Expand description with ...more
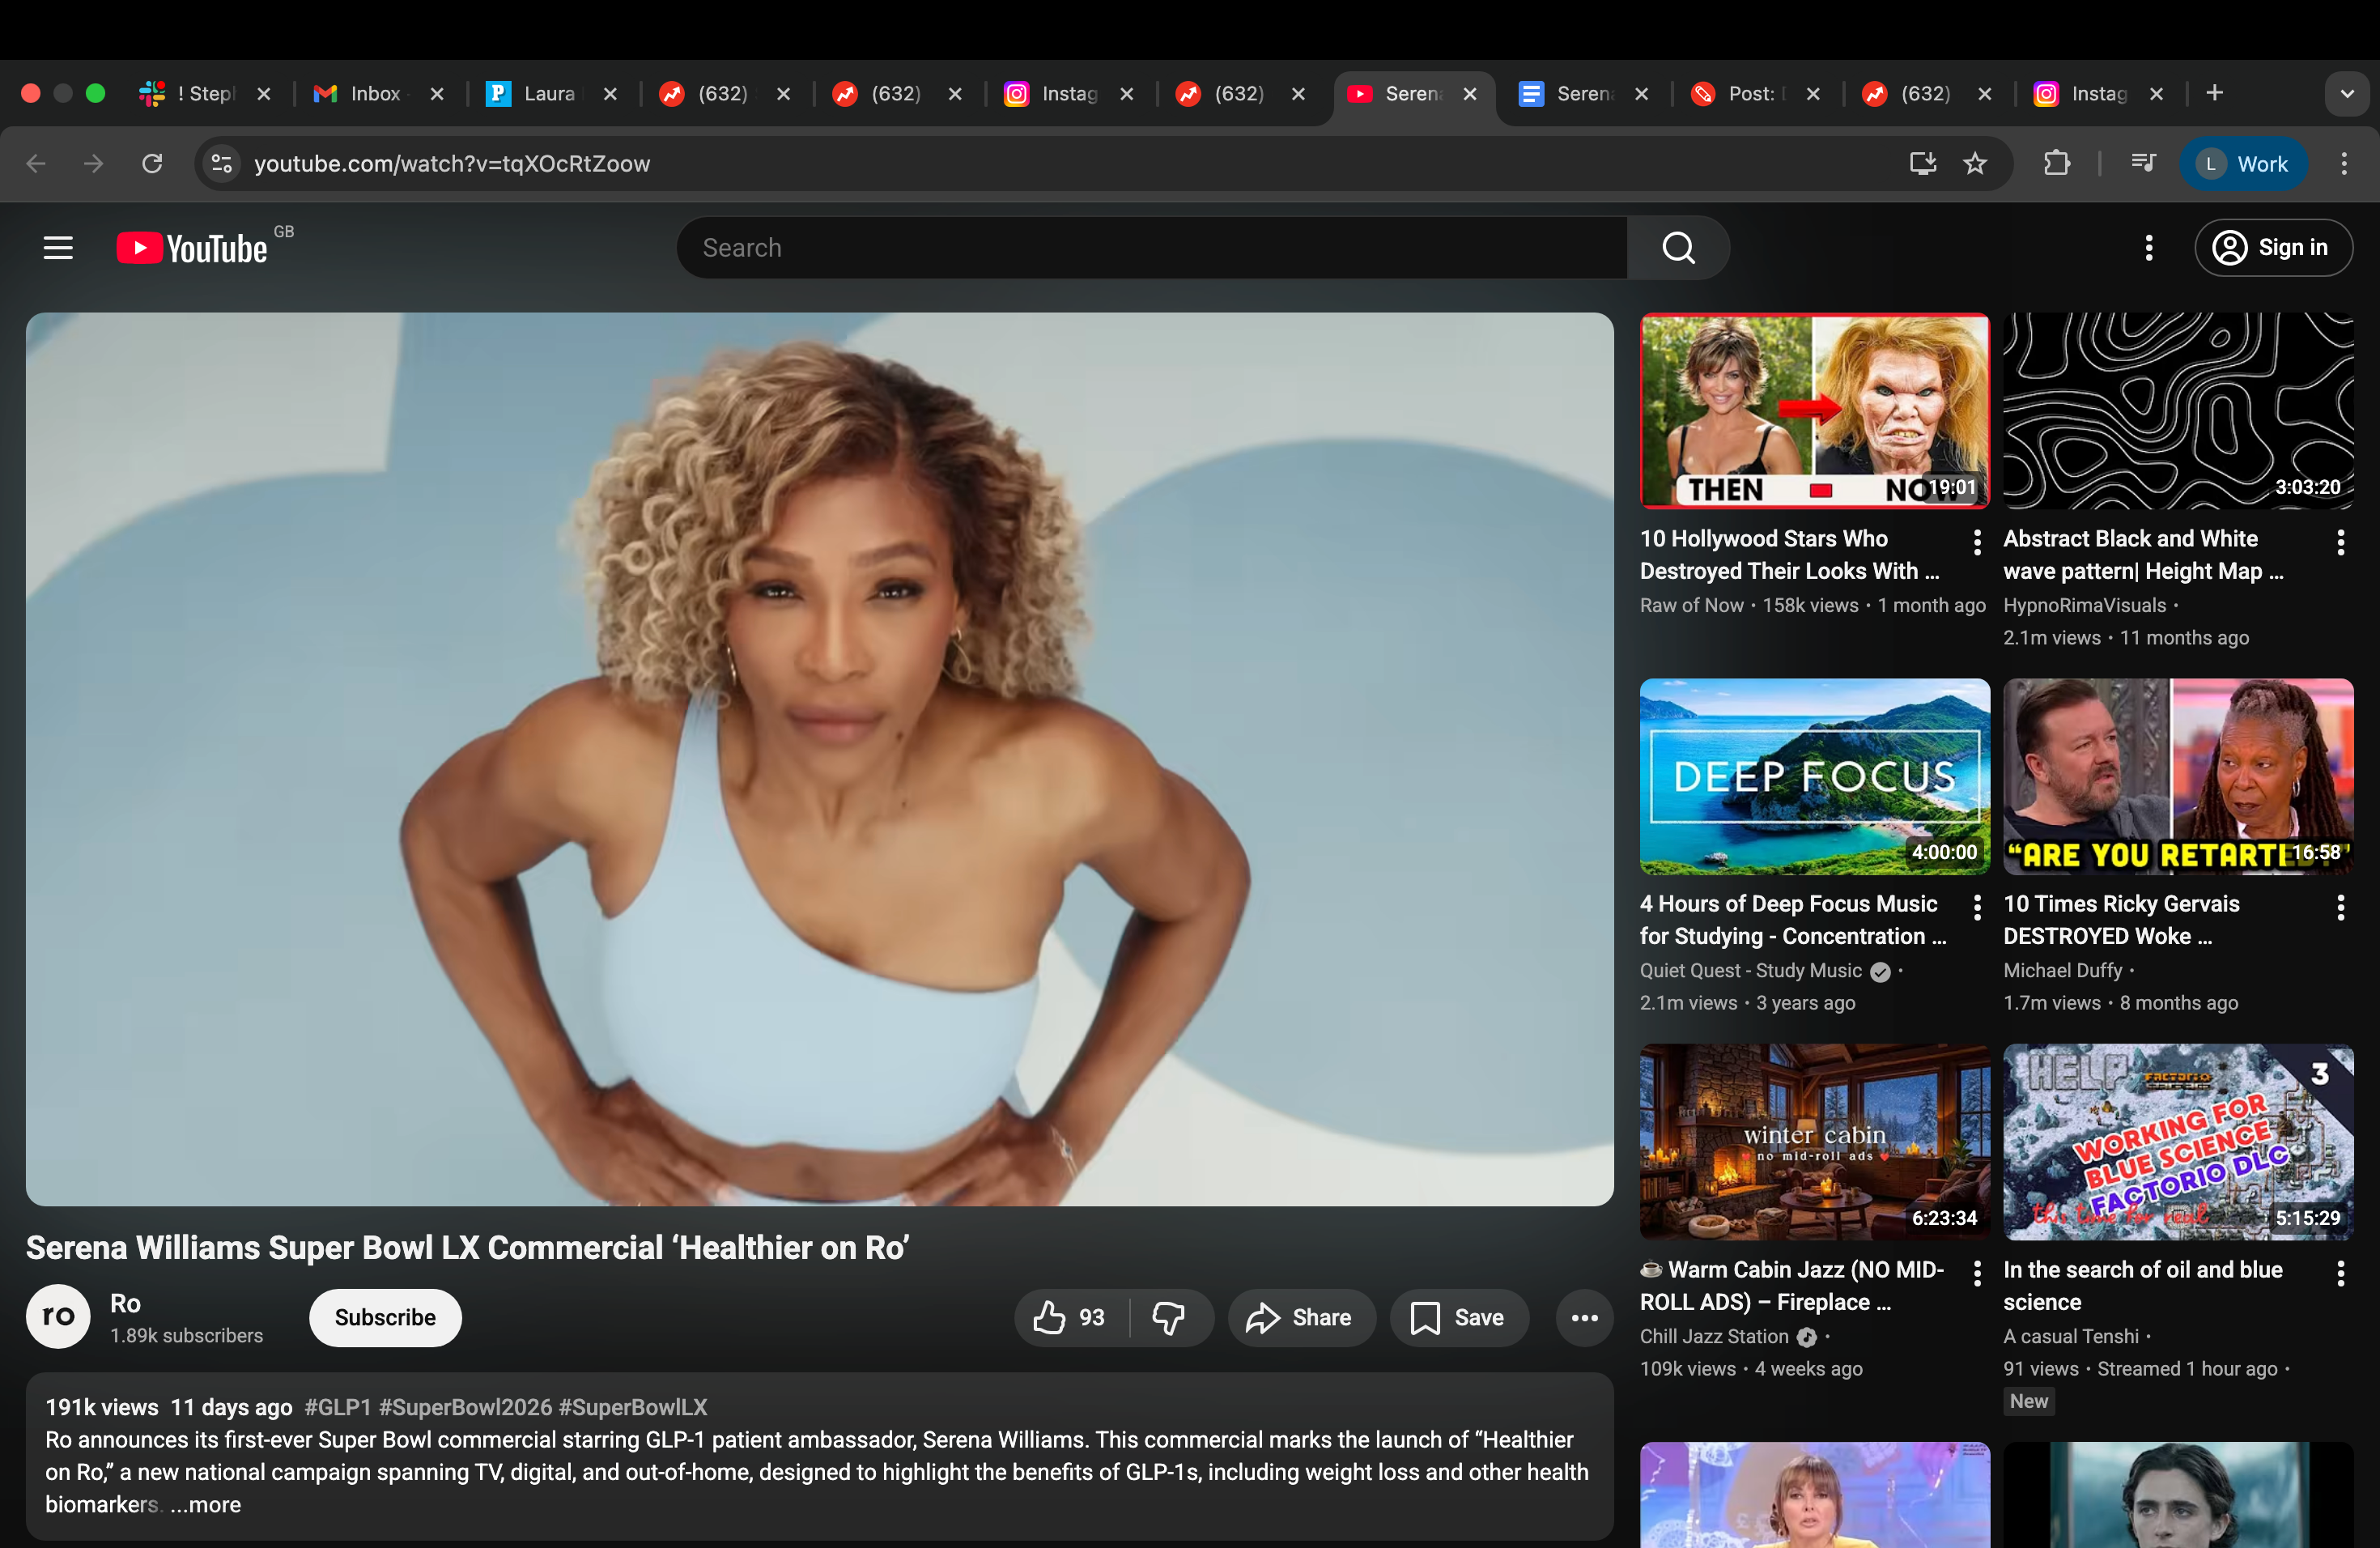 coord(205,1504)
